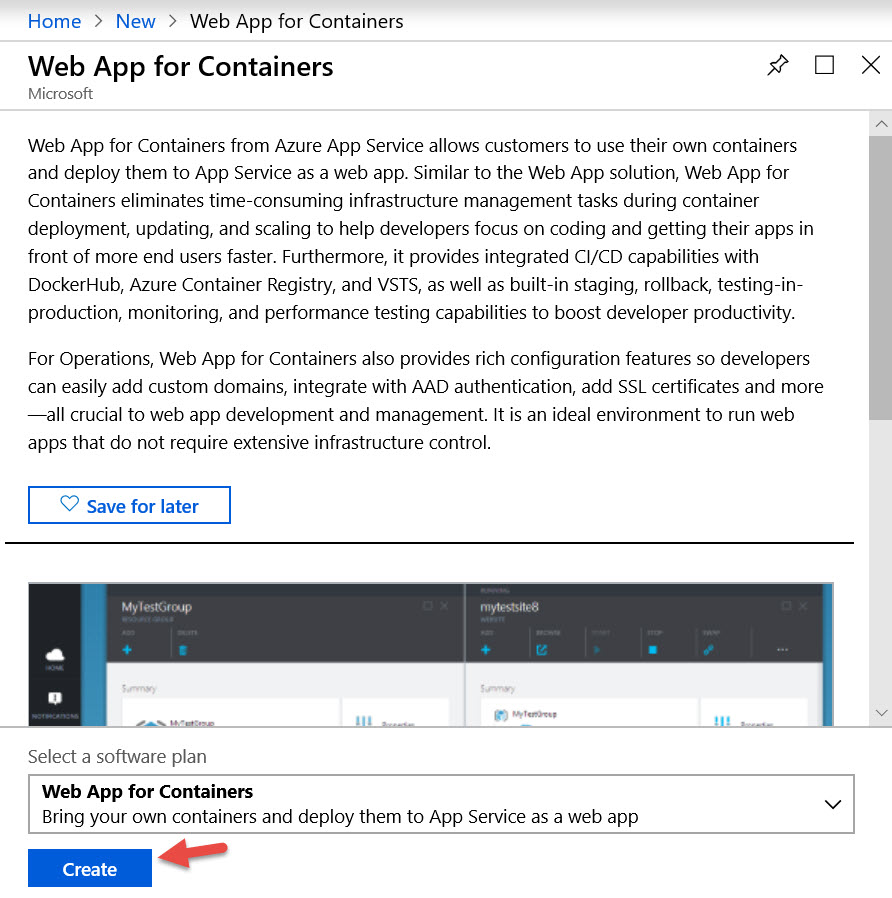Click the vertical scrollbar thumb
This screenshot has width=892, height=898.
[881, 278]
